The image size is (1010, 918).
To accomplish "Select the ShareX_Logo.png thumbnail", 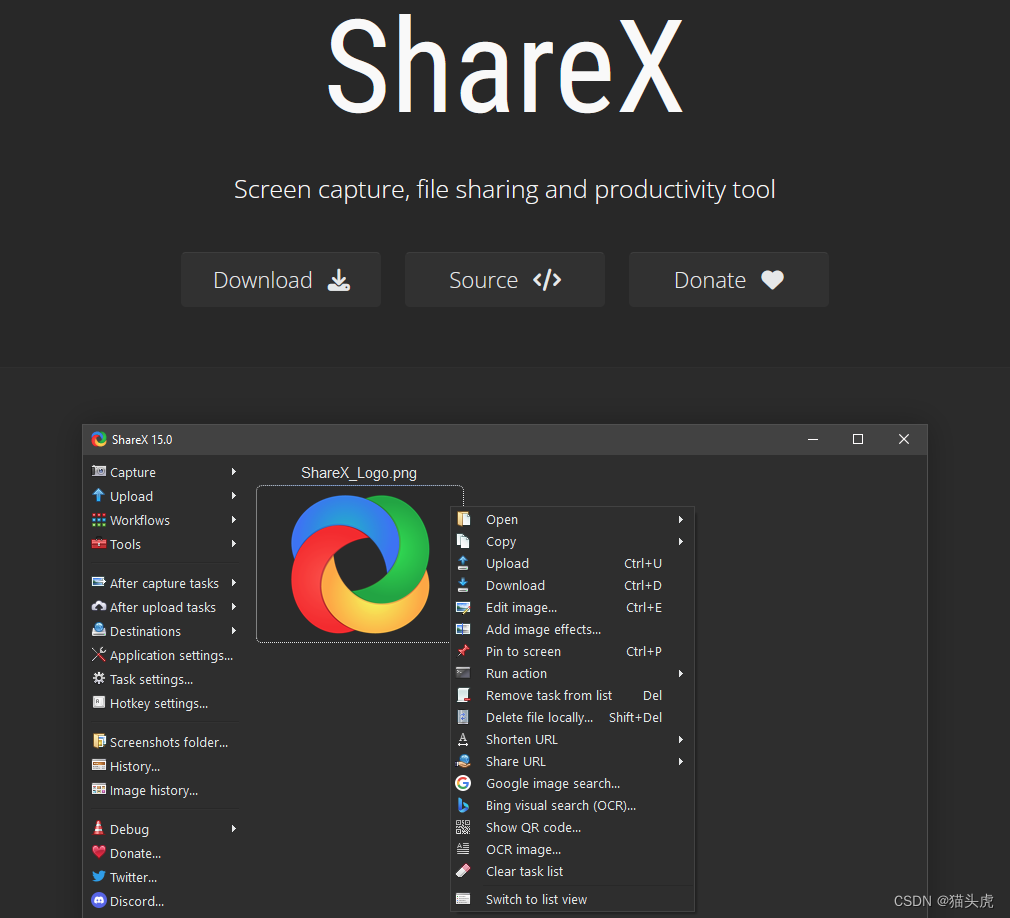I will click(x=359, y=564).
